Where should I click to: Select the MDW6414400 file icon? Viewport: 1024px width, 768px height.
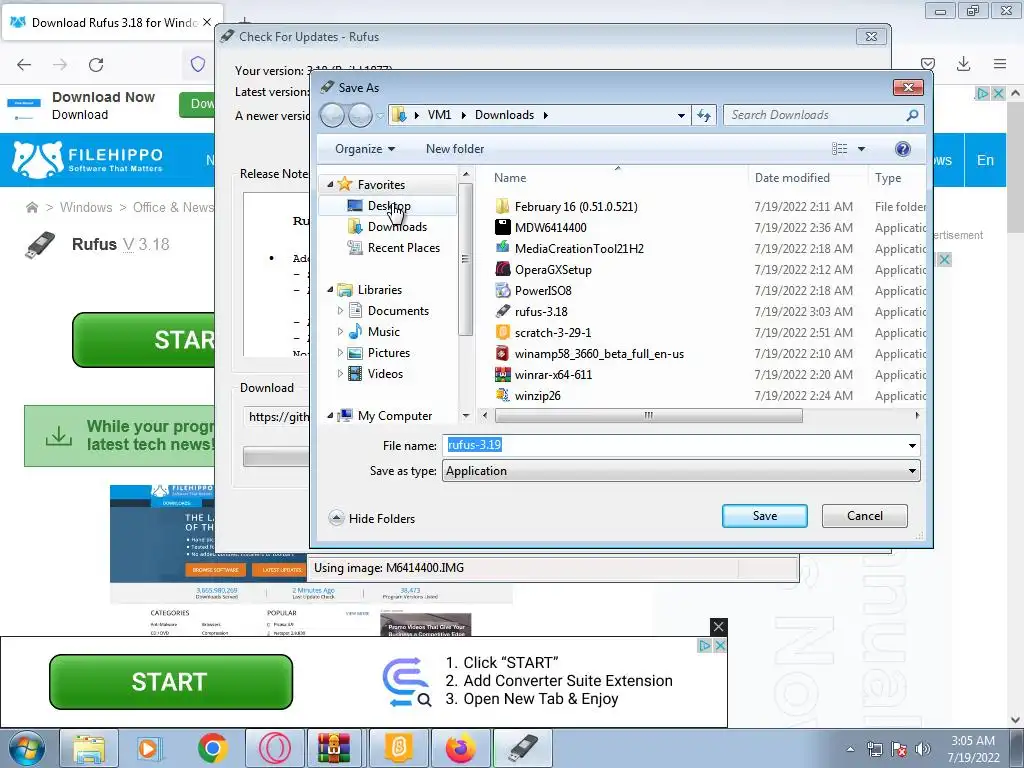[x=502, y=227]
